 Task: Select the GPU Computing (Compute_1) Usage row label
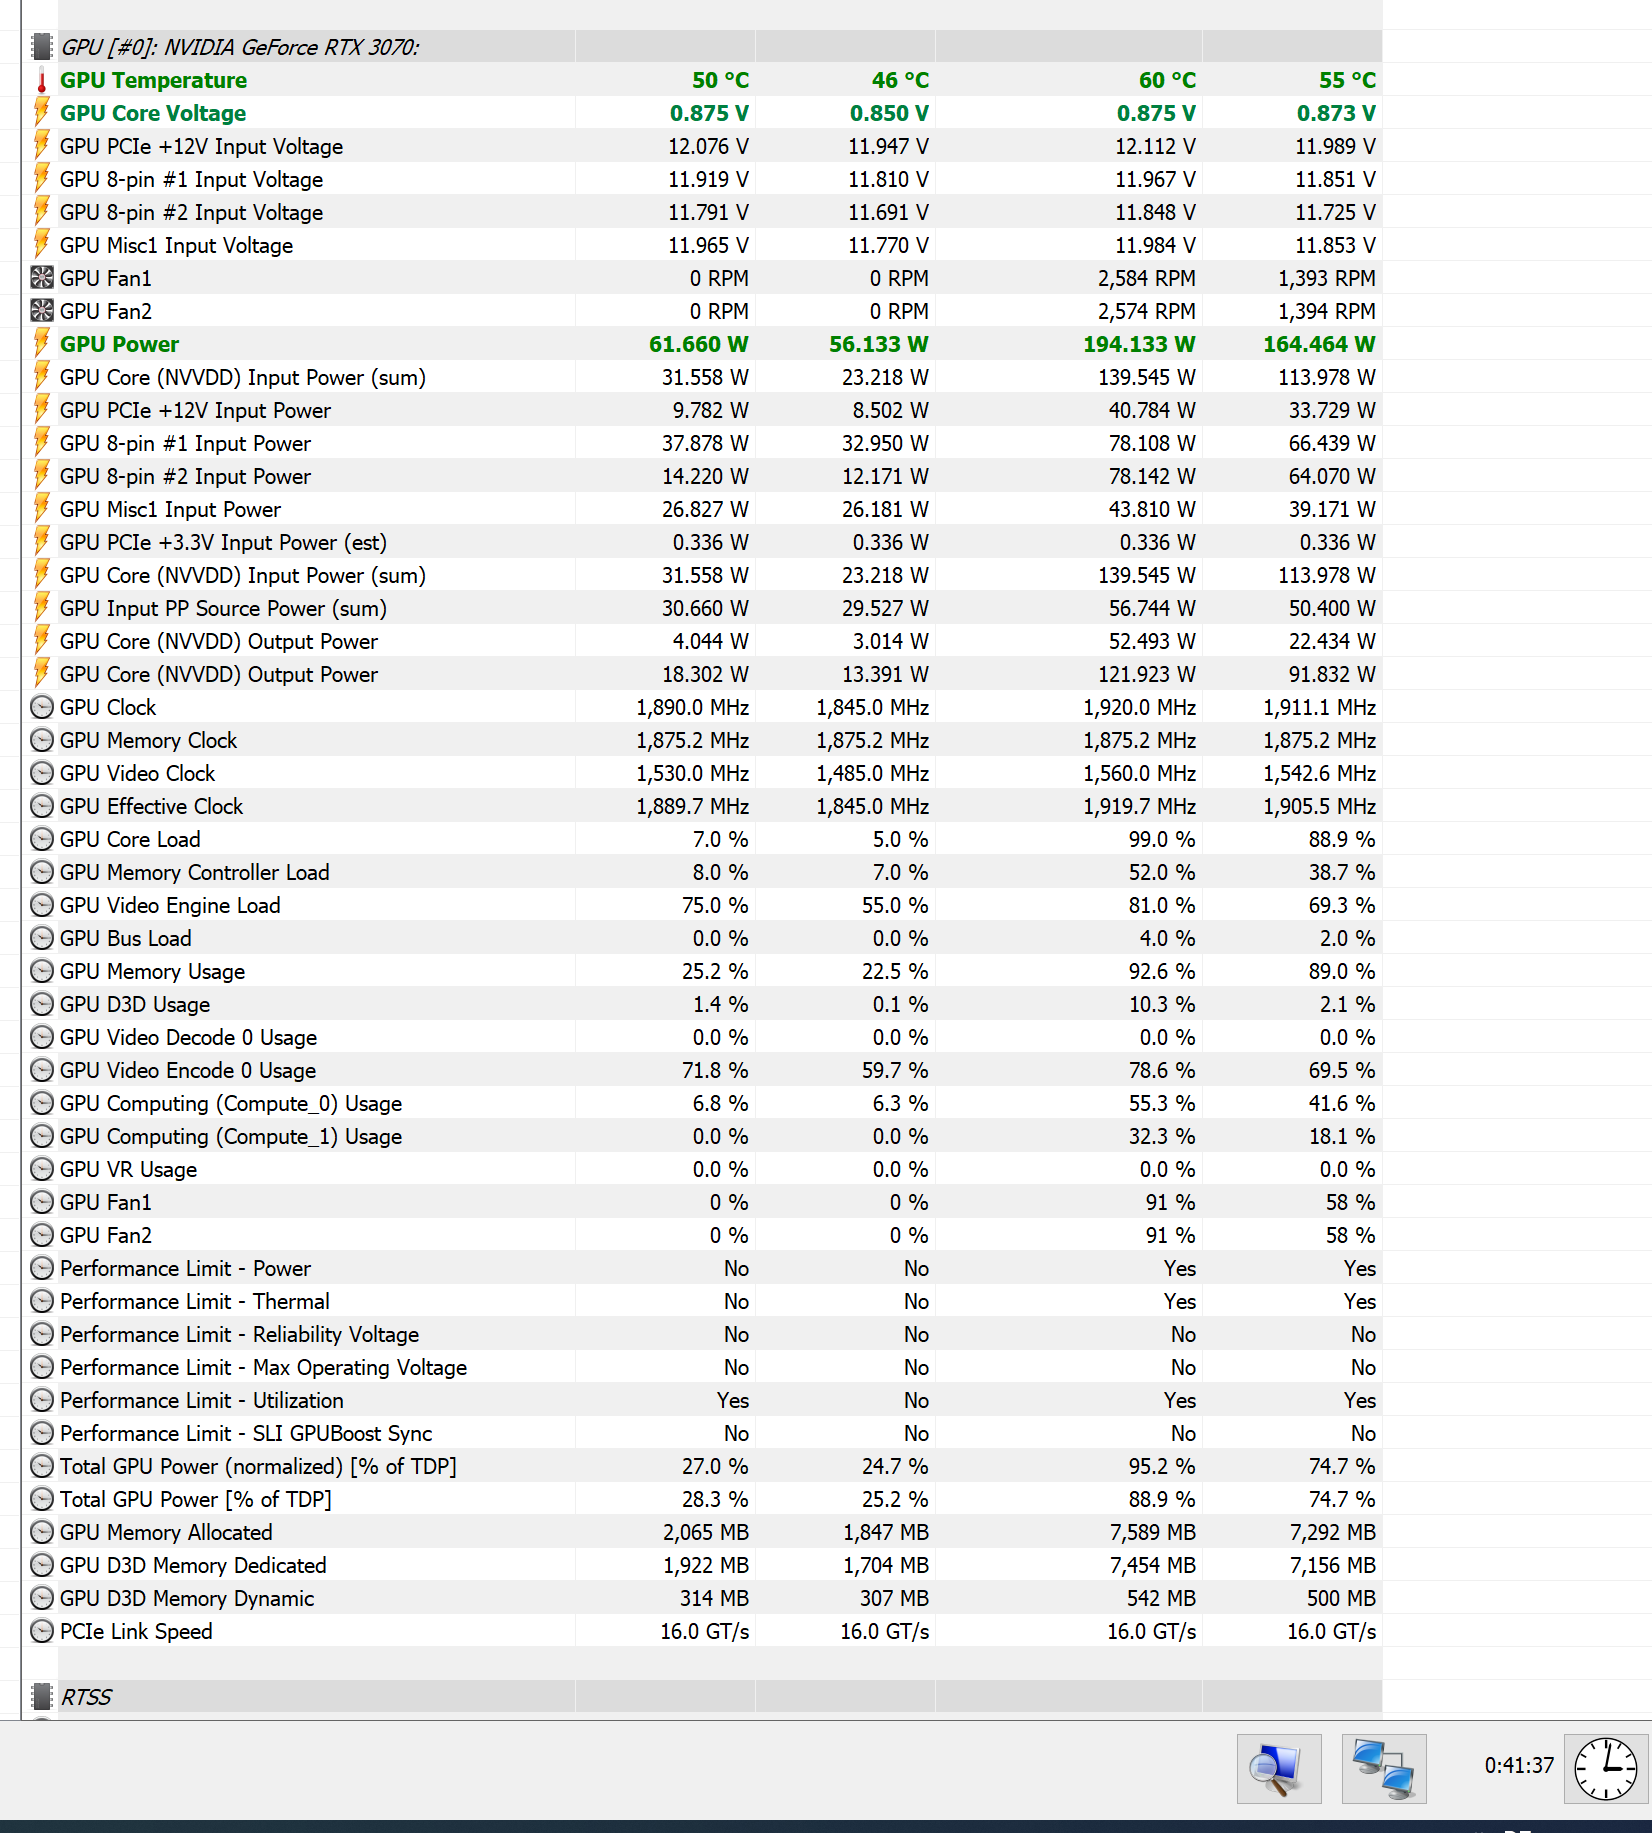(231, 1136)
